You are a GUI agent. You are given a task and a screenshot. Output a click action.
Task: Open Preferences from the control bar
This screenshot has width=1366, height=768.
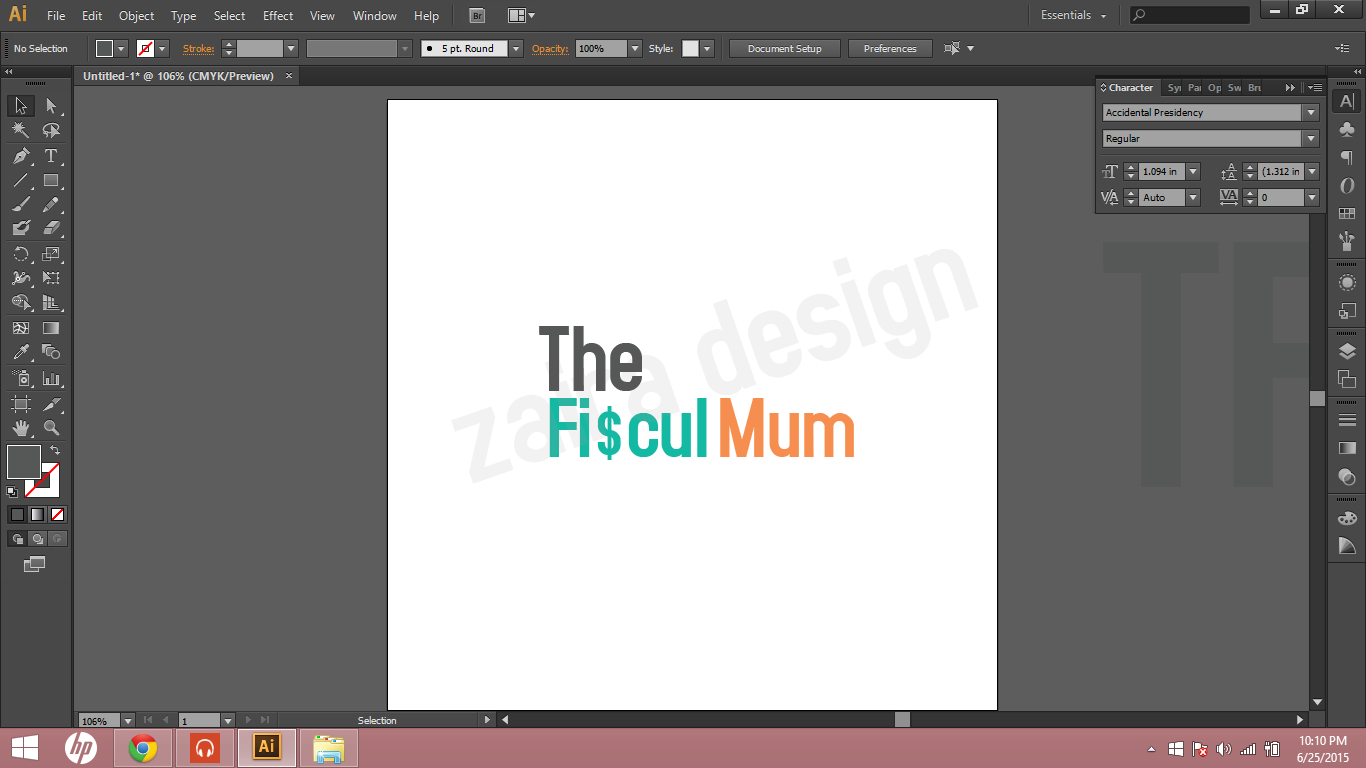click(889, 47)
